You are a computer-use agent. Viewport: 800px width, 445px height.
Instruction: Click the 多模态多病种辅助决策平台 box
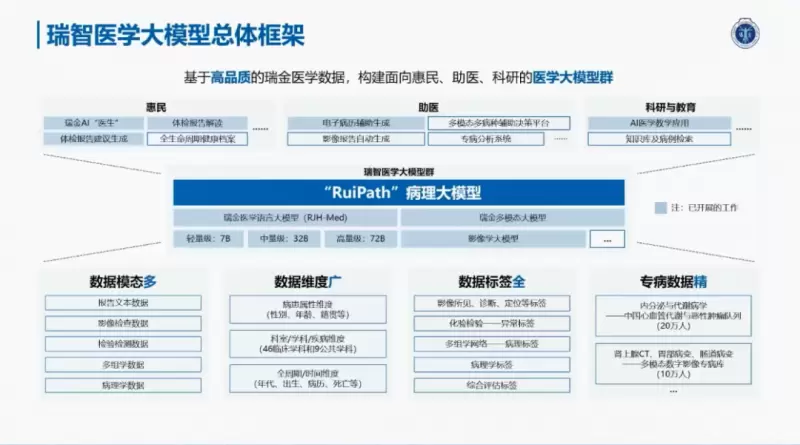(497, 123)
